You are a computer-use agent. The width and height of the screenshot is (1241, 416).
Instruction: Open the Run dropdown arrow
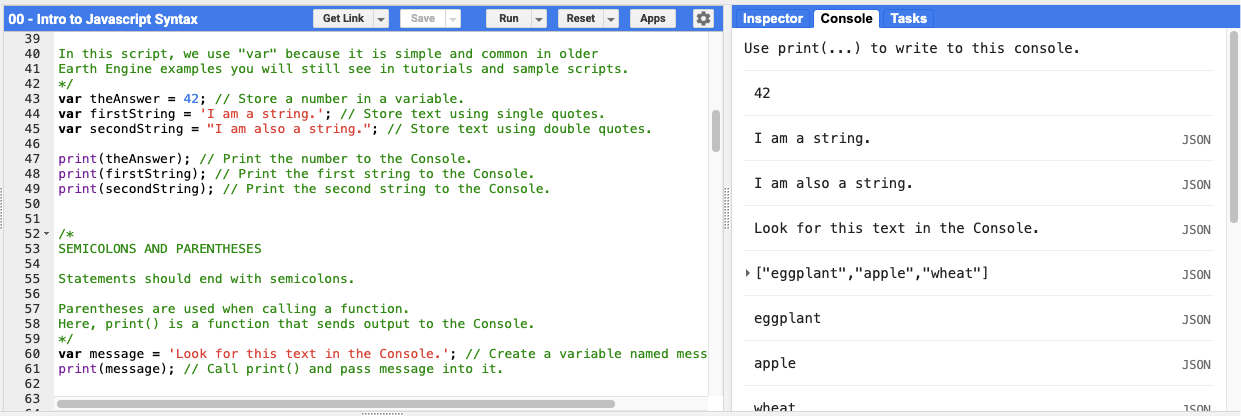tap(538, 18)
